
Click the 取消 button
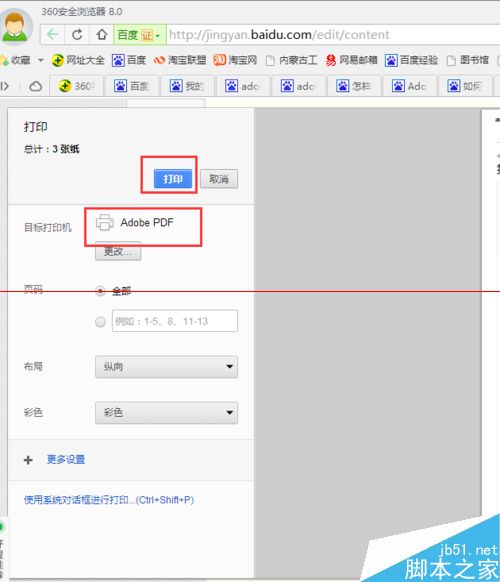pos(219,179)
